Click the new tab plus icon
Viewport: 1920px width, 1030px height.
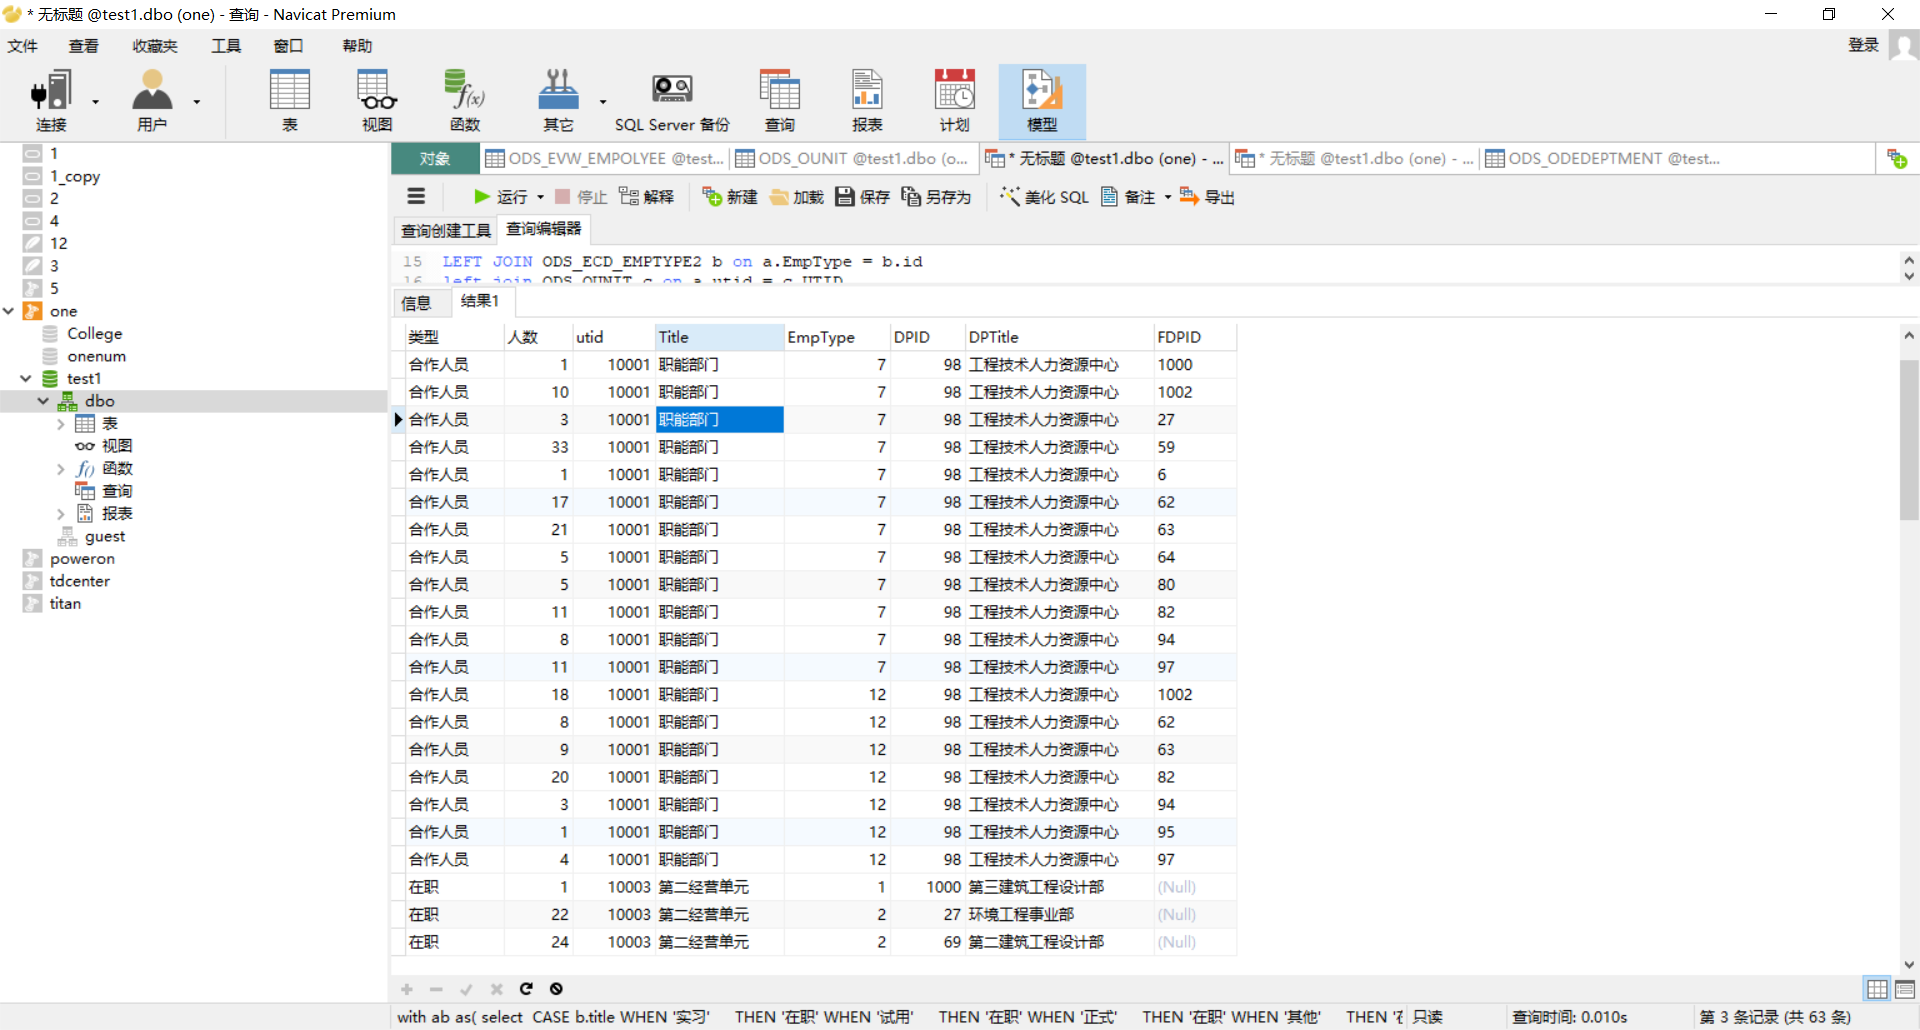(x=1897, y=159)
